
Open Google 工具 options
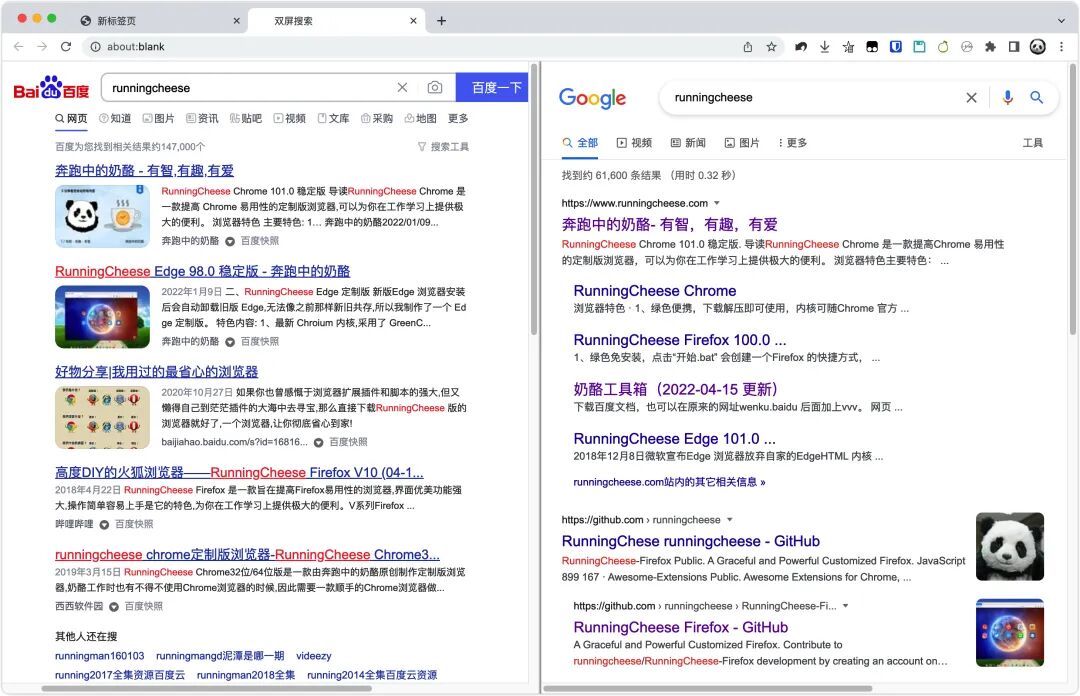click(x=1032, y=143)
